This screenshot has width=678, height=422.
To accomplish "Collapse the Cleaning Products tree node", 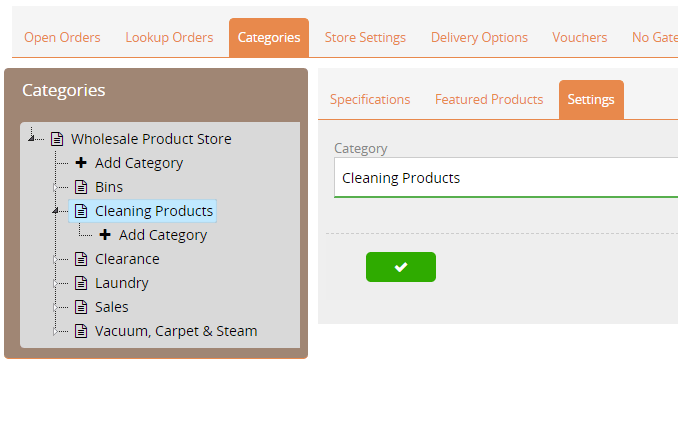I will [56, 211].
